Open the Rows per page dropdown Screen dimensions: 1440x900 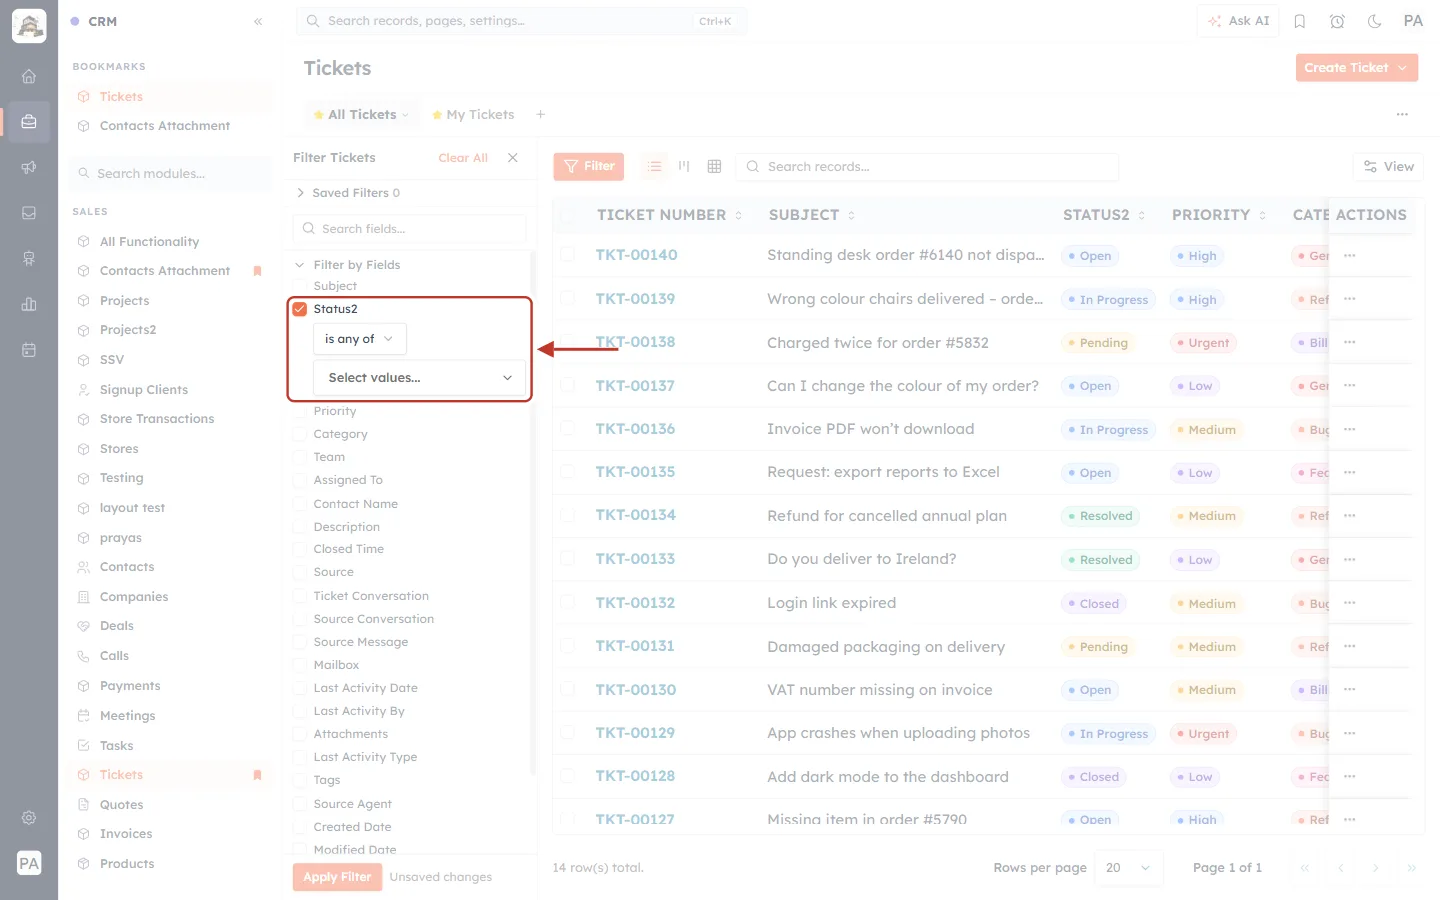coord(1128,868)
